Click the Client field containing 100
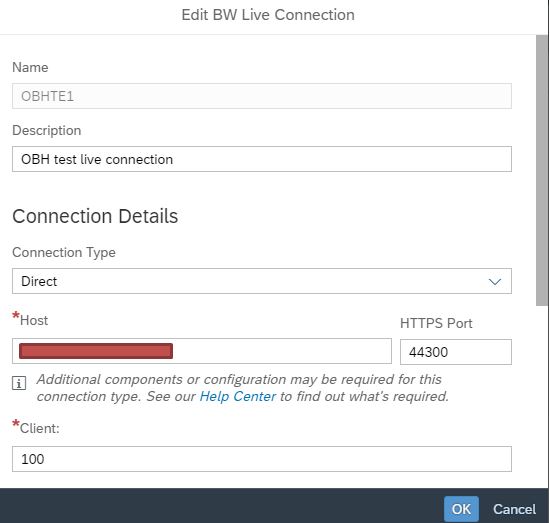This screenshot has width=550, height=523. (262, 459)
